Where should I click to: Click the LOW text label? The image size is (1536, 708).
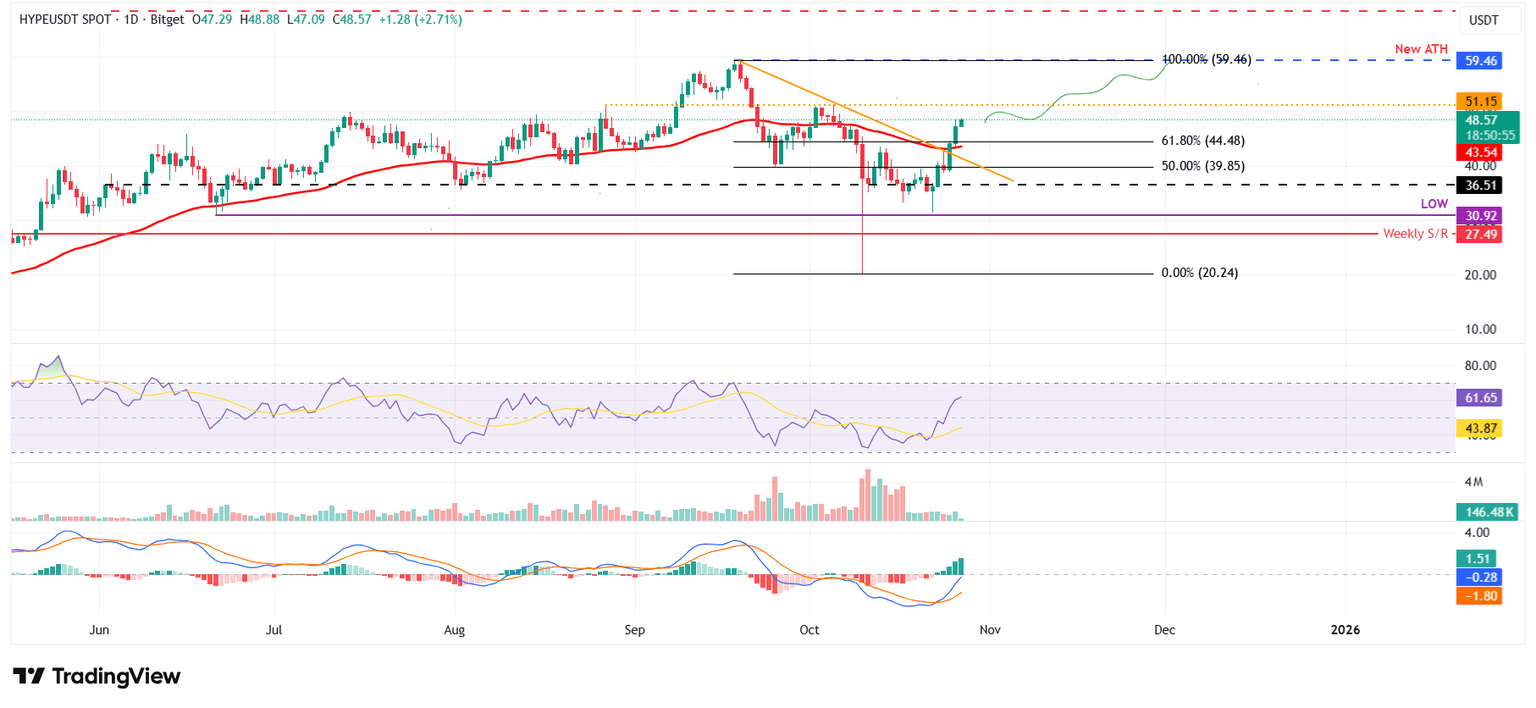[1433, 203]
